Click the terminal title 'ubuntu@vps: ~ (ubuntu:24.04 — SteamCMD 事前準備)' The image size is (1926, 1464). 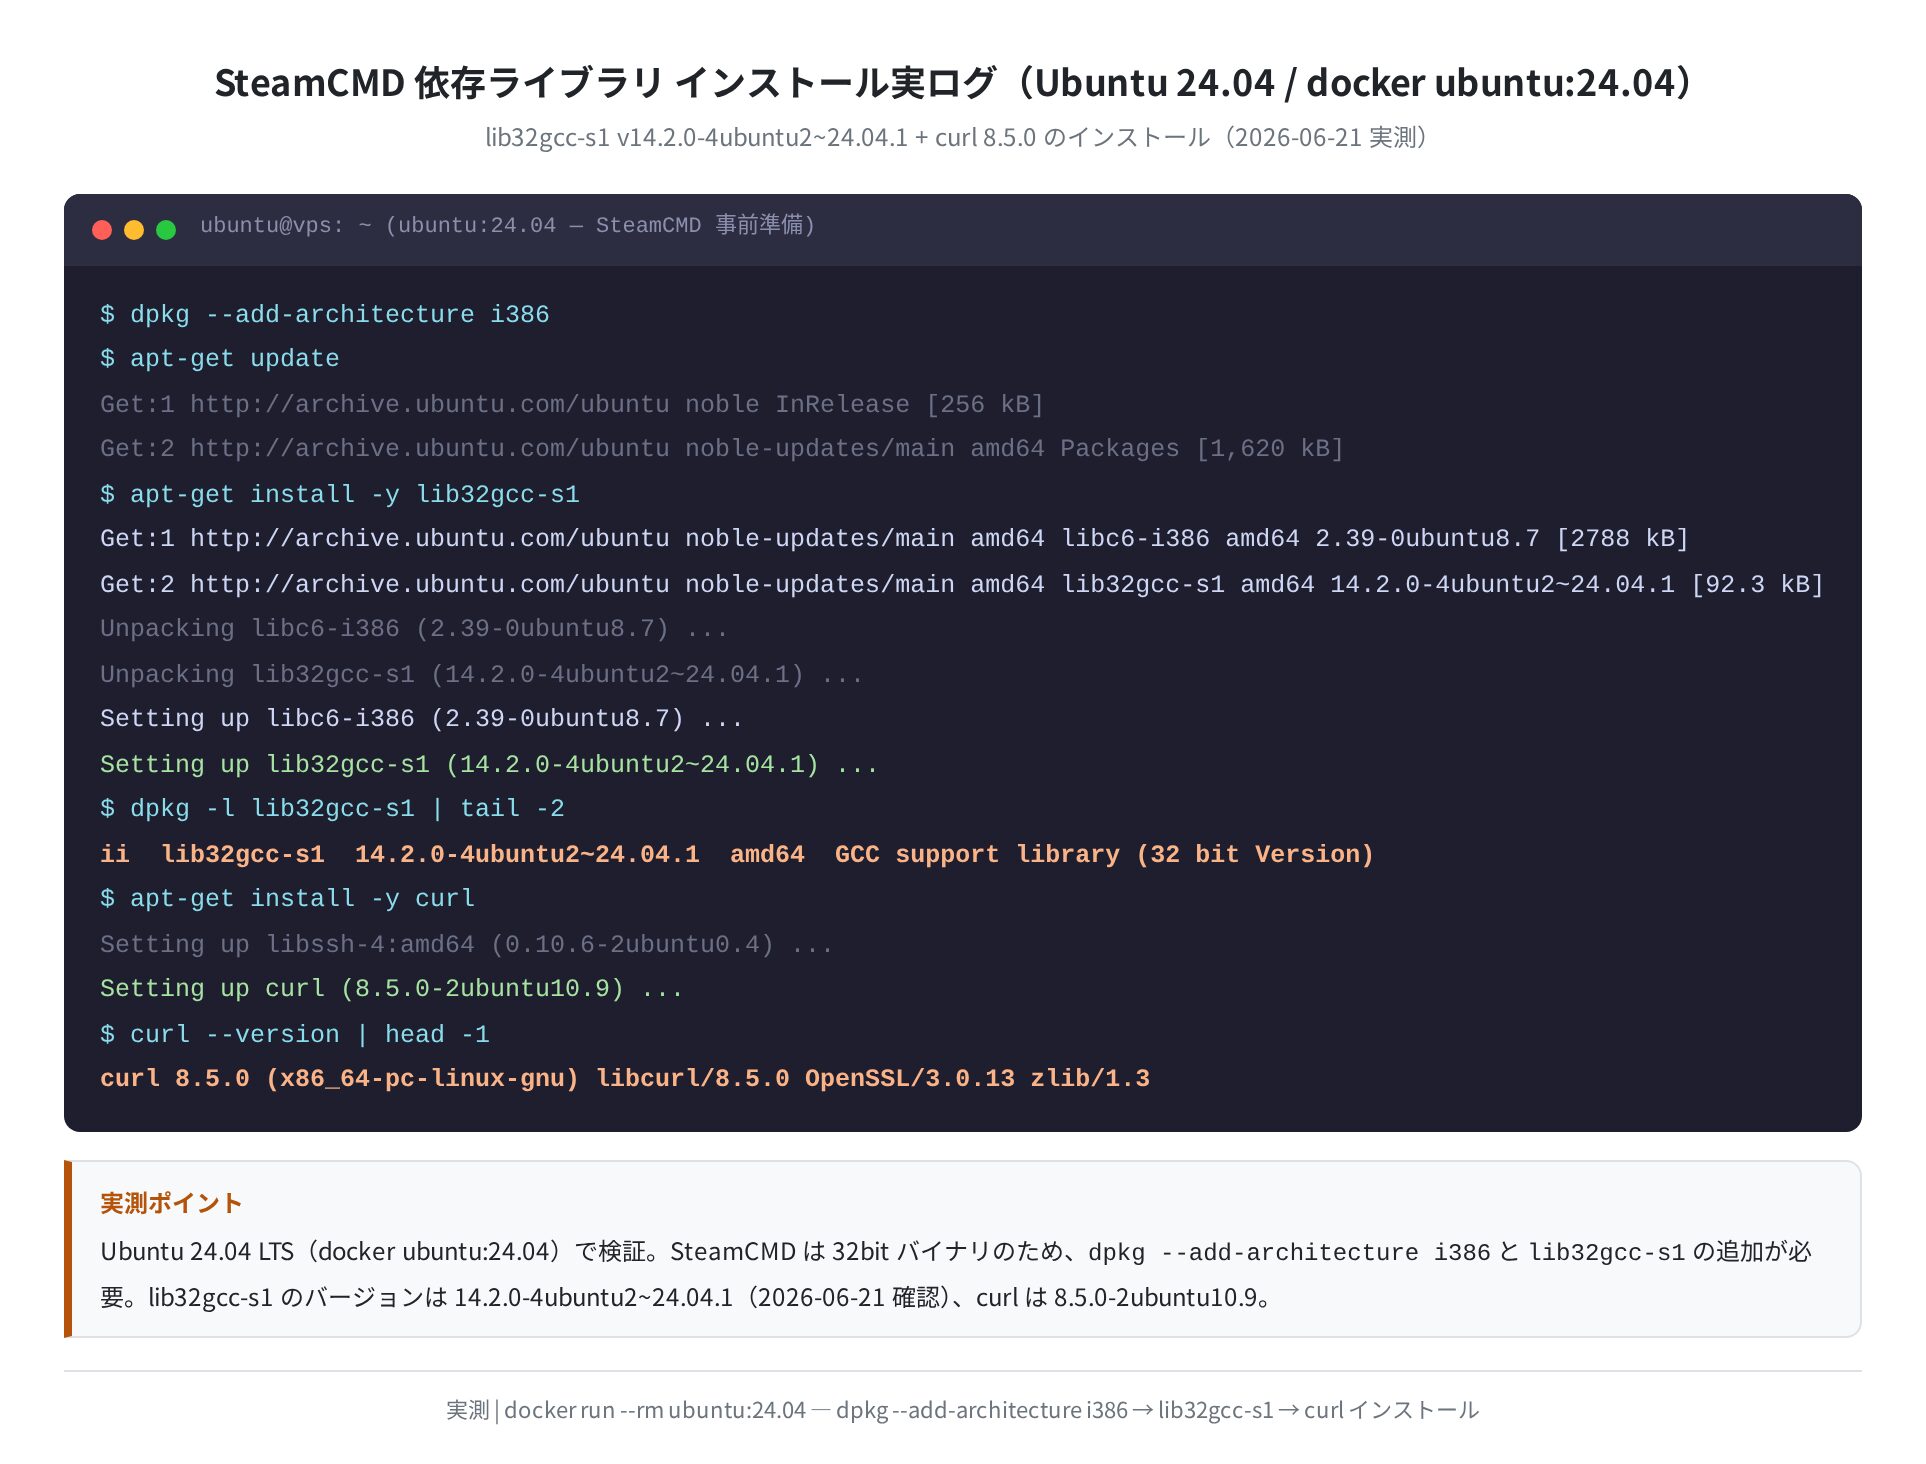click(507, 226)
